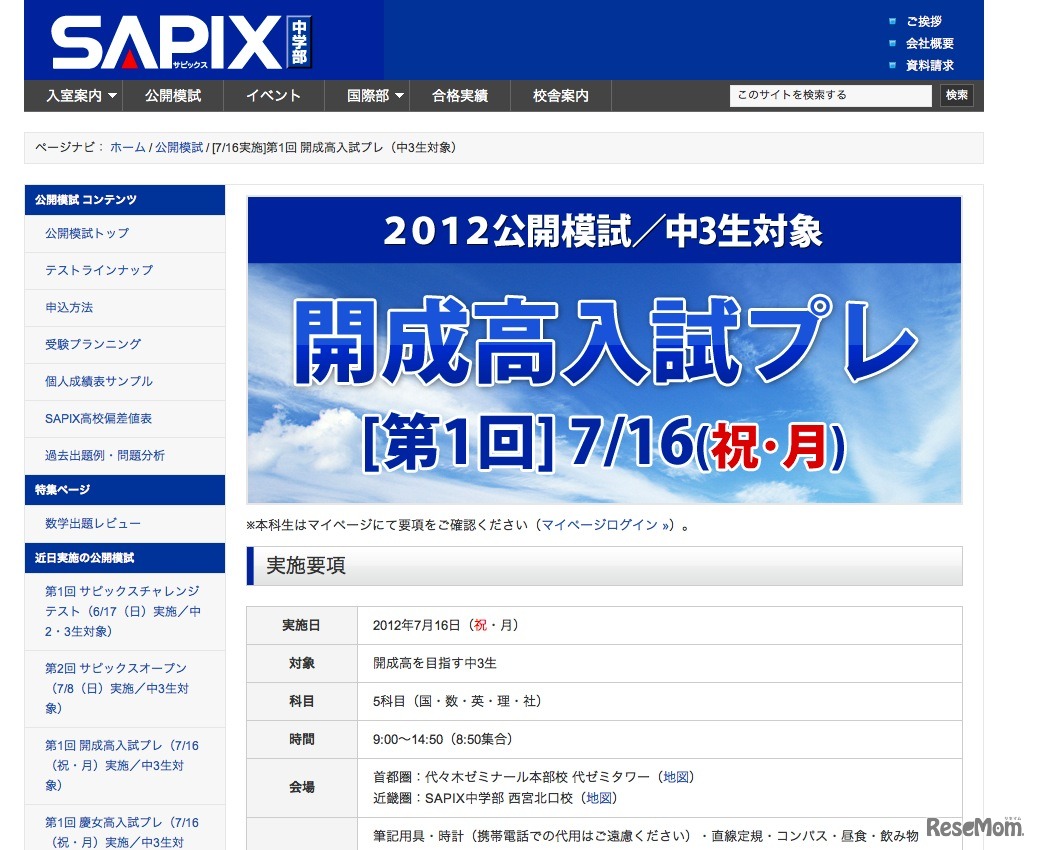Open 受験プランニング in sidebar
This screenshot has height=850, width=1037.
(x=93, y=345)
